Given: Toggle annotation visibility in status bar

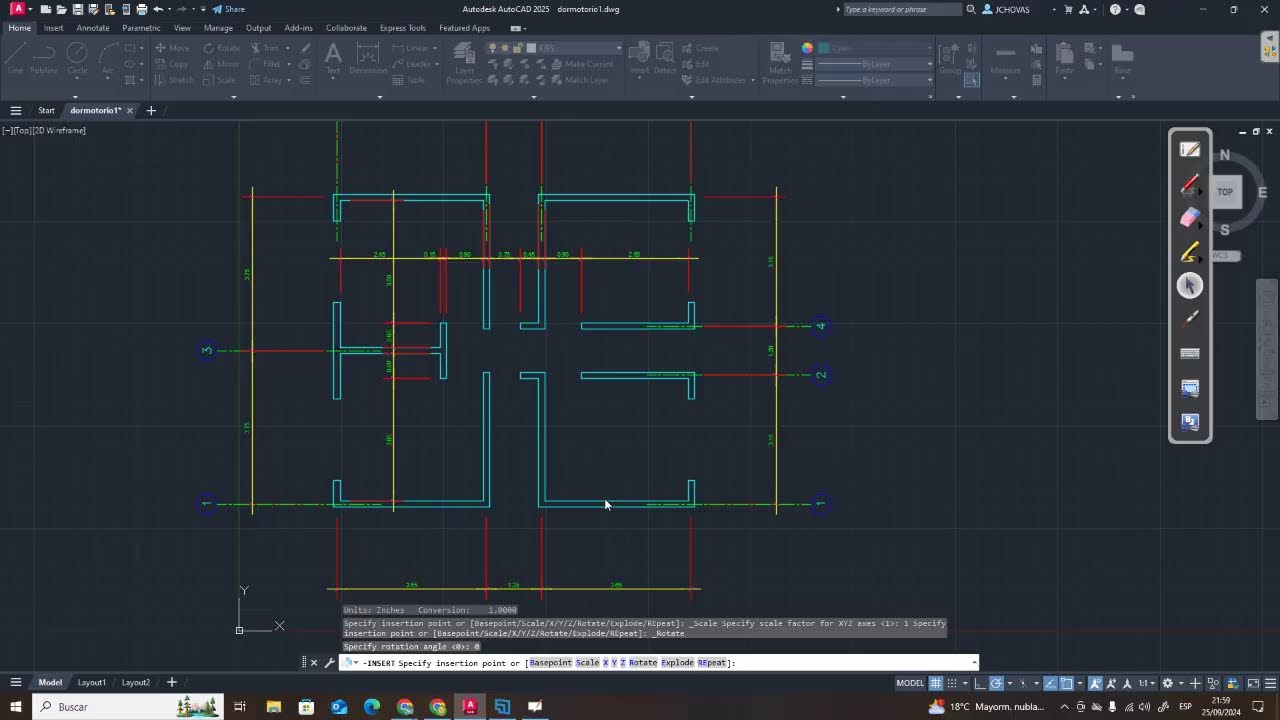Looking at the screenshot, I should pyautogui.click(x=1096, y=683).
